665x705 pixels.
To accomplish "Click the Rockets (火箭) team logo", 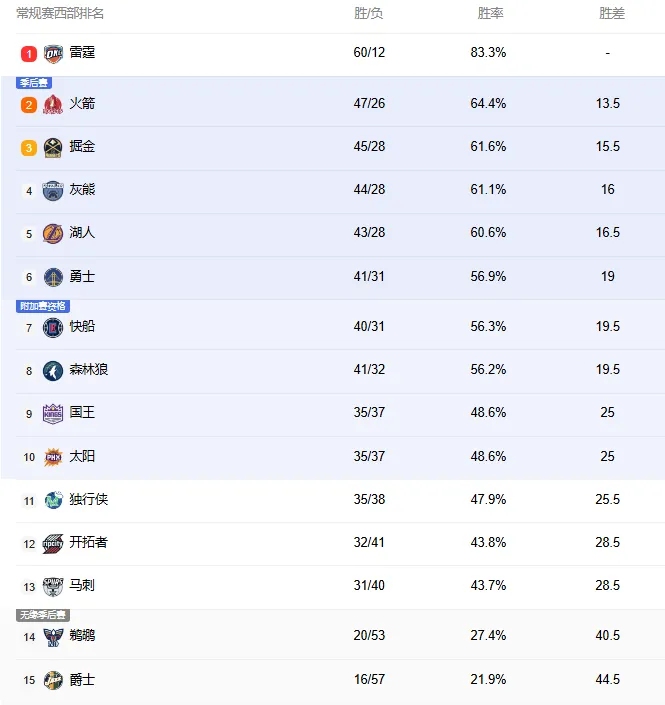I will point(53,105).
